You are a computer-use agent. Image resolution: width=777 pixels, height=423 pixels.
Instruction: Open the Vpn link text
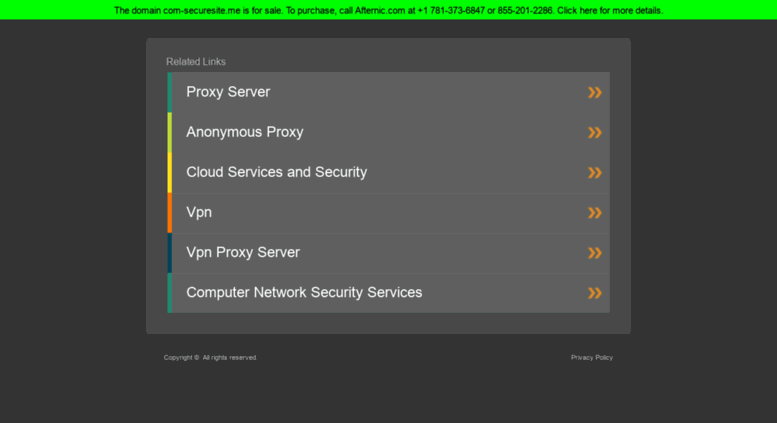point(199,212)
